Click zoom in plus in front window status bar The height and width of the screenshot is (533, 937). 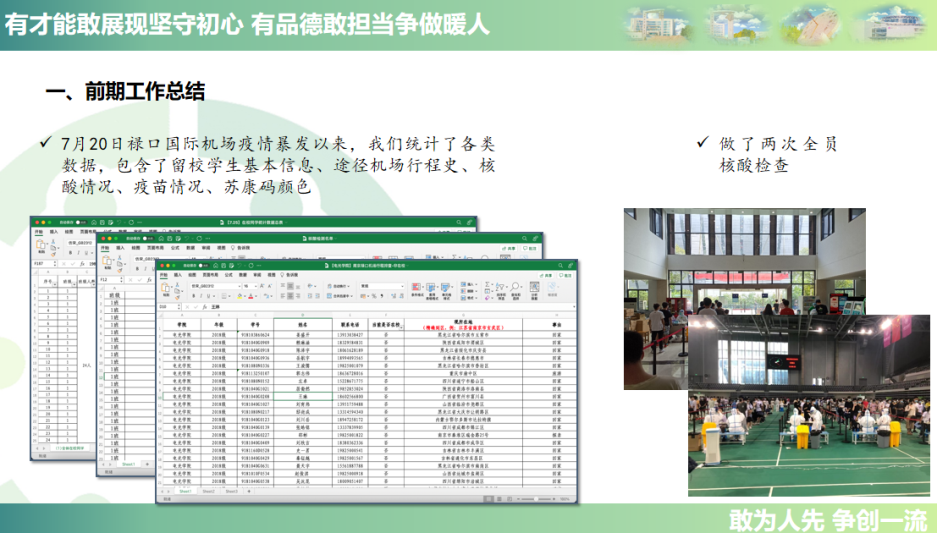[x=554, y=499]
